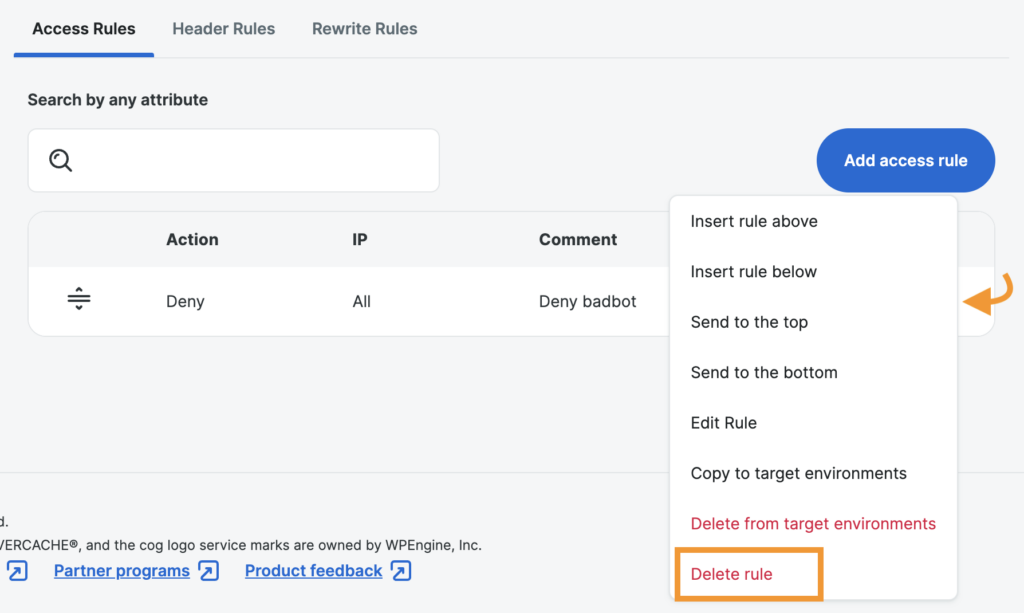Open the Rewrite Rules tab
This screenshot has width=1024, height=613.
point(364,29)
